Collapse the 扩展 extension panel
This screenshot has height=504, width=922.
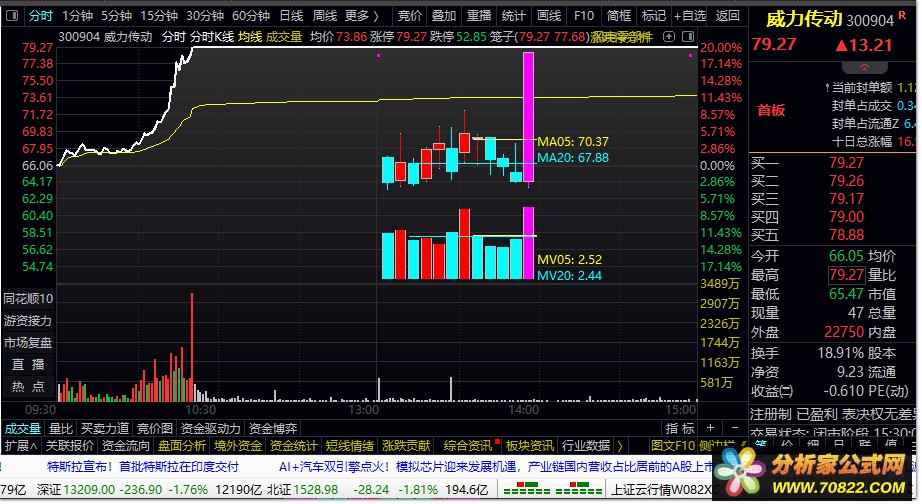(21, 446)
